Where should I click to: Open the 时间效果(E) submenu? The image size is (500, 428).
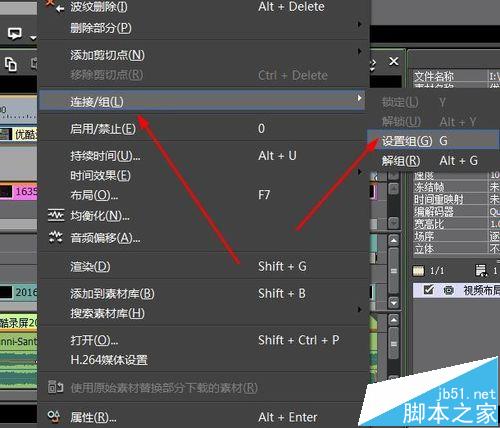[203, 175]
